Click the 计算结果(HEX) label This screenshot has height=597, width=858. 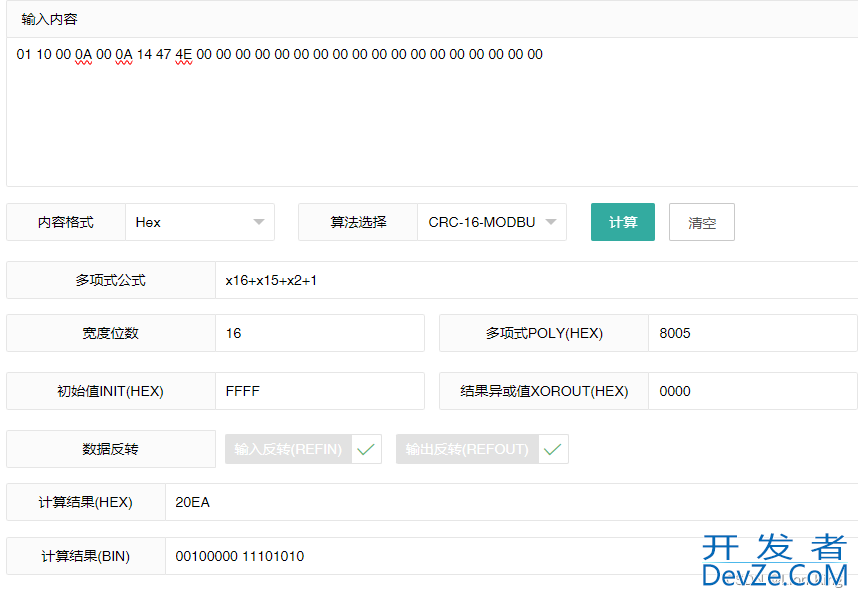(x=85, y=502)
